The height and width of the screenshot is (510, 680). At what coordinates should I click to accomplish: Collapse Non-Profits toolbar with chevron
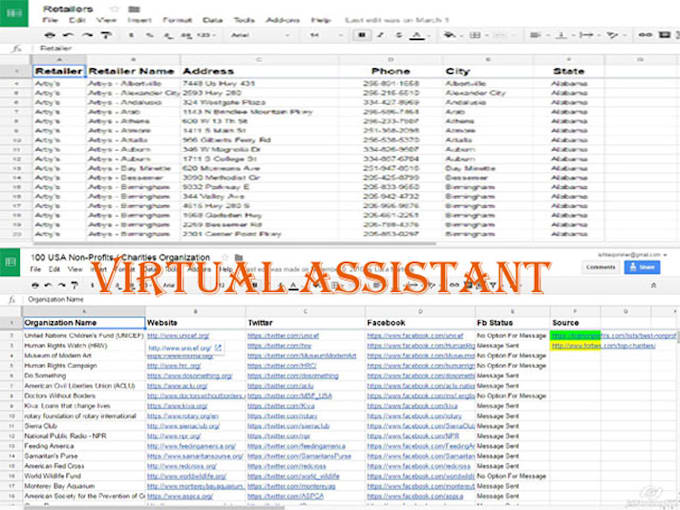click(654, 285)
